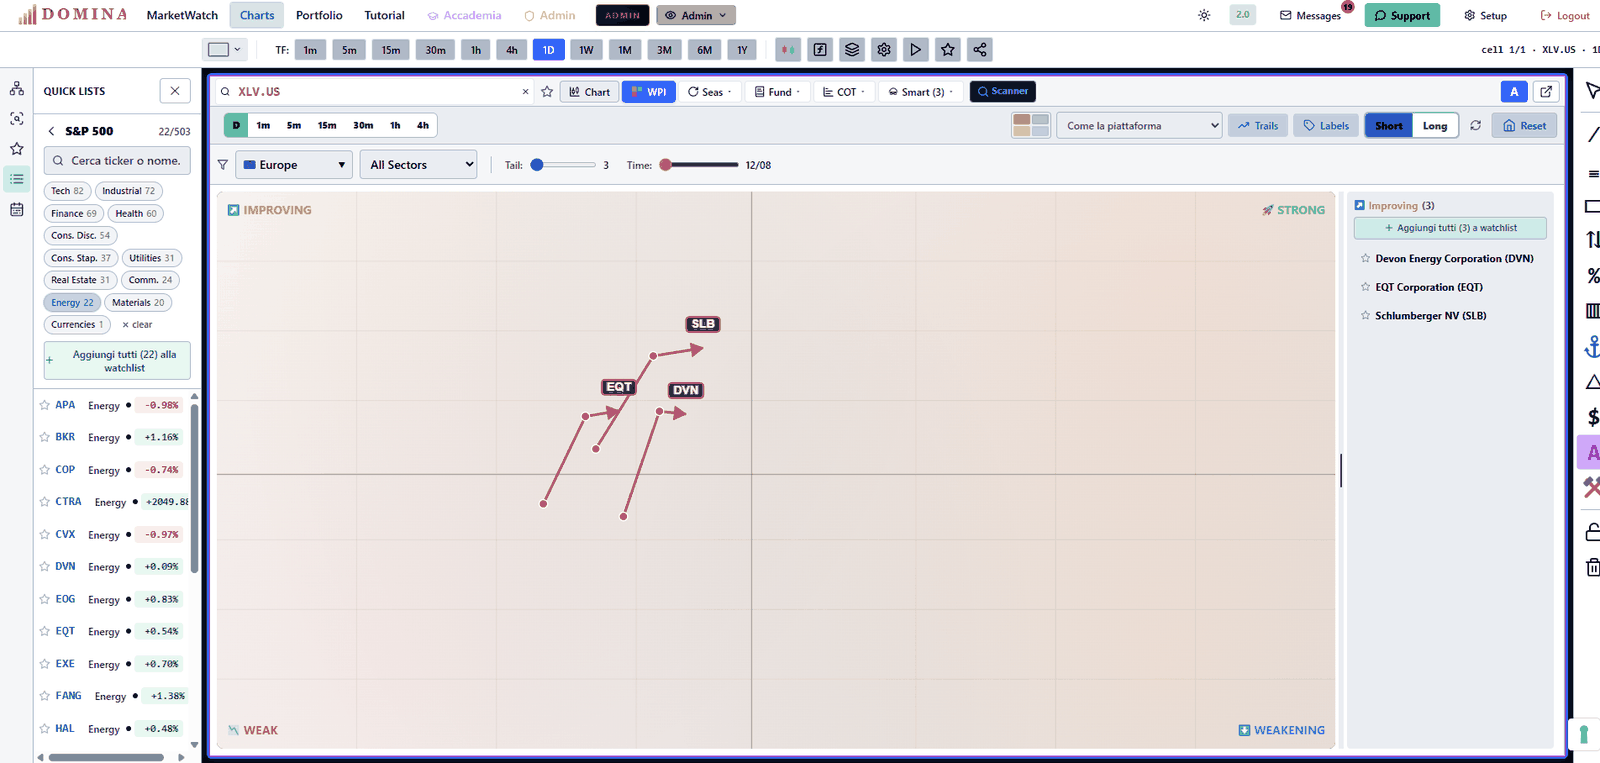The image size is (1600, 763).
Task: Open the quick lists sidebar icon
Action: coord(17,179)
